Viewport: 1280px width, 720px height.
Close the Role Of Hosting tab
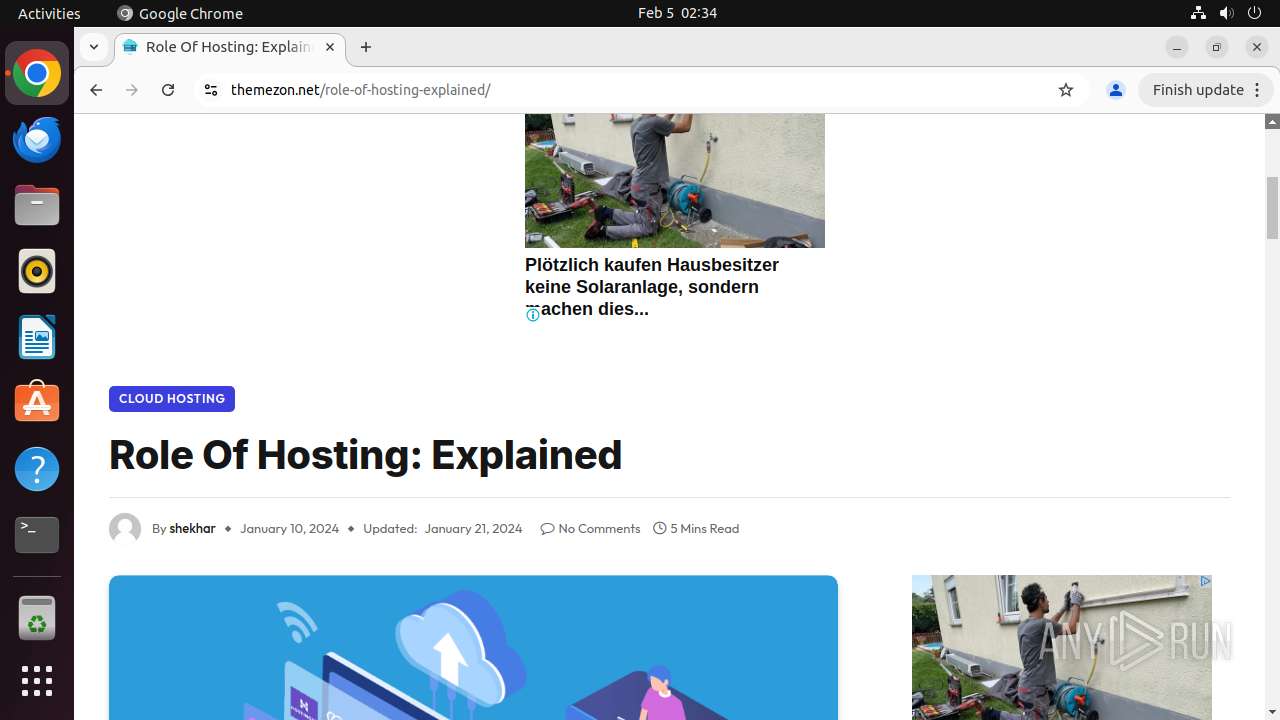330,47
